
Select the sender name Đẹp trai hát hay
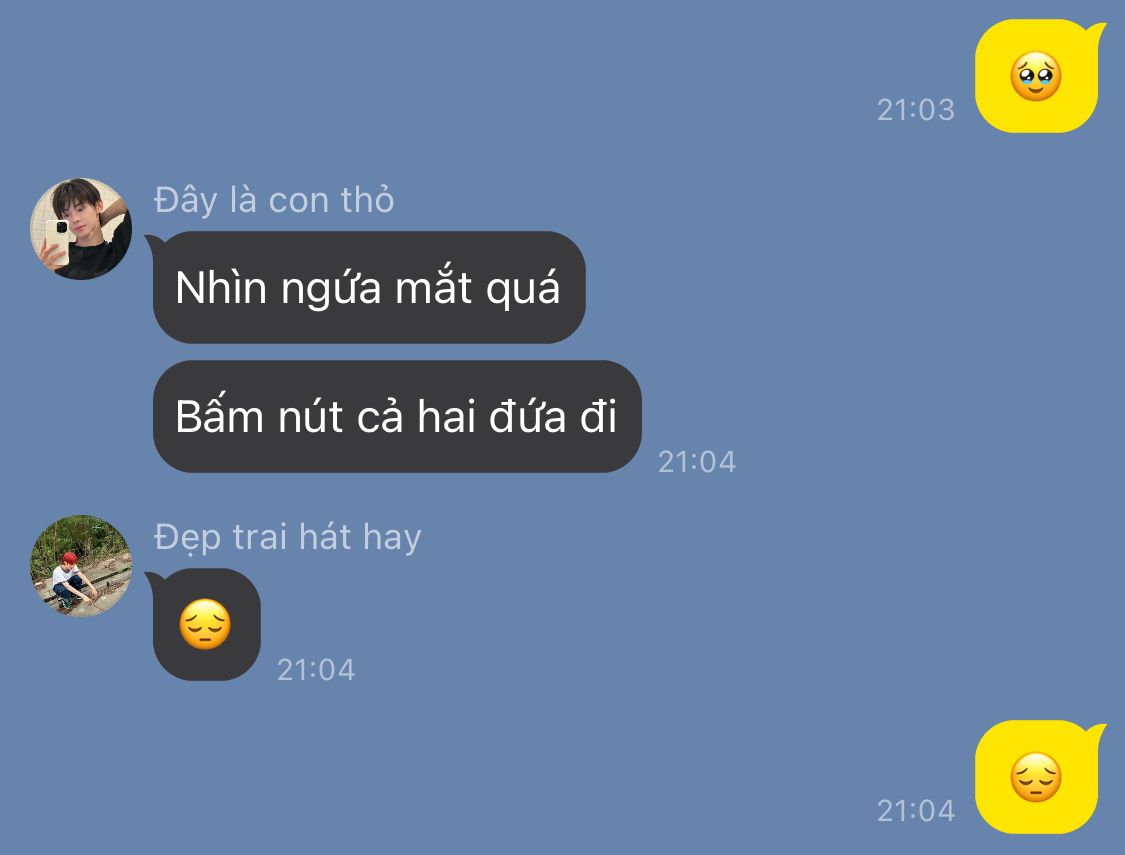(x=288, y=537)
